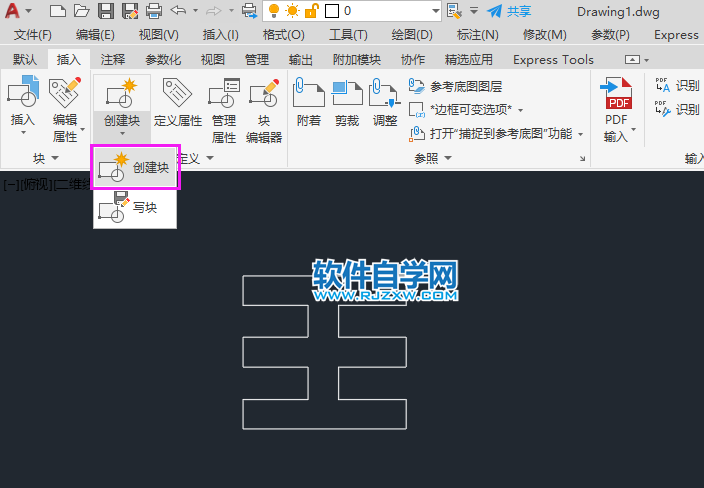Switch to the 协作 ribbon tab
The width and height of the screenshot is (704, 488).
(413, 59)
